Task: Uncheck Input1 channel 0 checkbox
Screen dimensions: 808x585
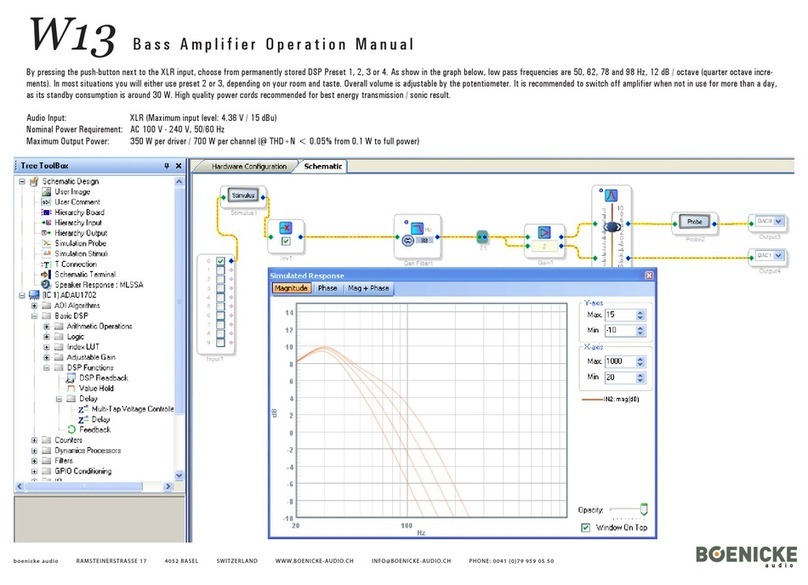Action: (221, 261)
